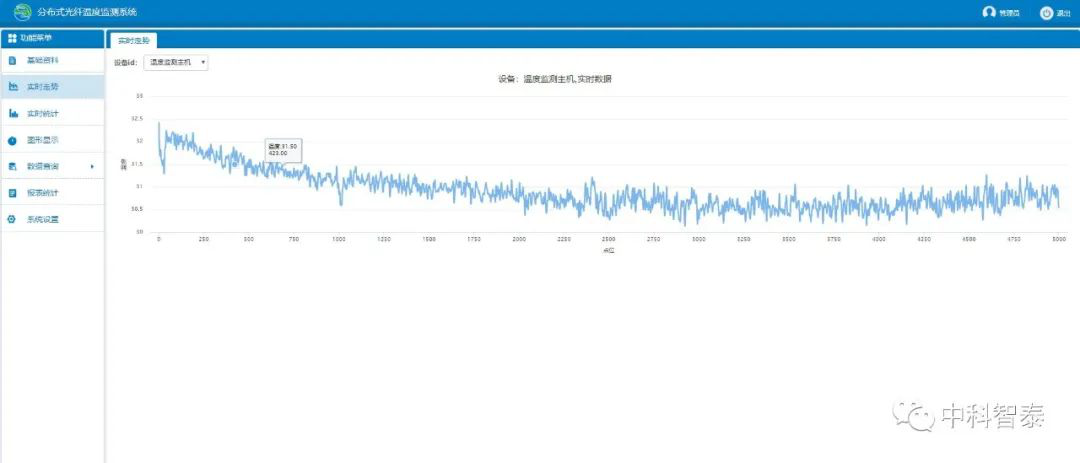The height and width of the screenshot is (463, 1080).
Task: Click the 功能菜单 sidebar header
Action: click(36, 38)
